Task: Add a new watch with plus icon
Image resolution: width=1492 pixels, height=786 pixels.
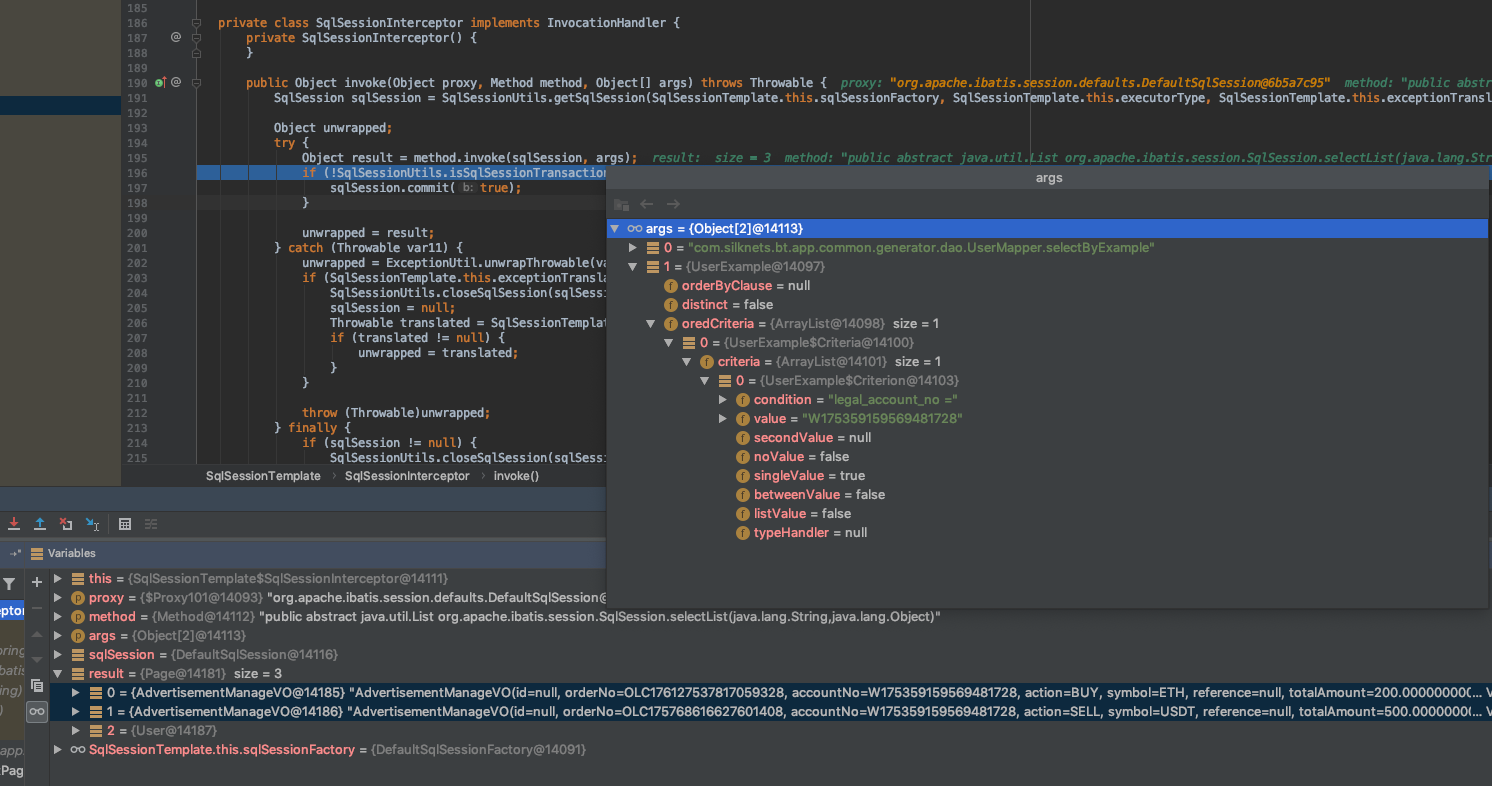Action: pyautogui.click(x=37, y=581)
